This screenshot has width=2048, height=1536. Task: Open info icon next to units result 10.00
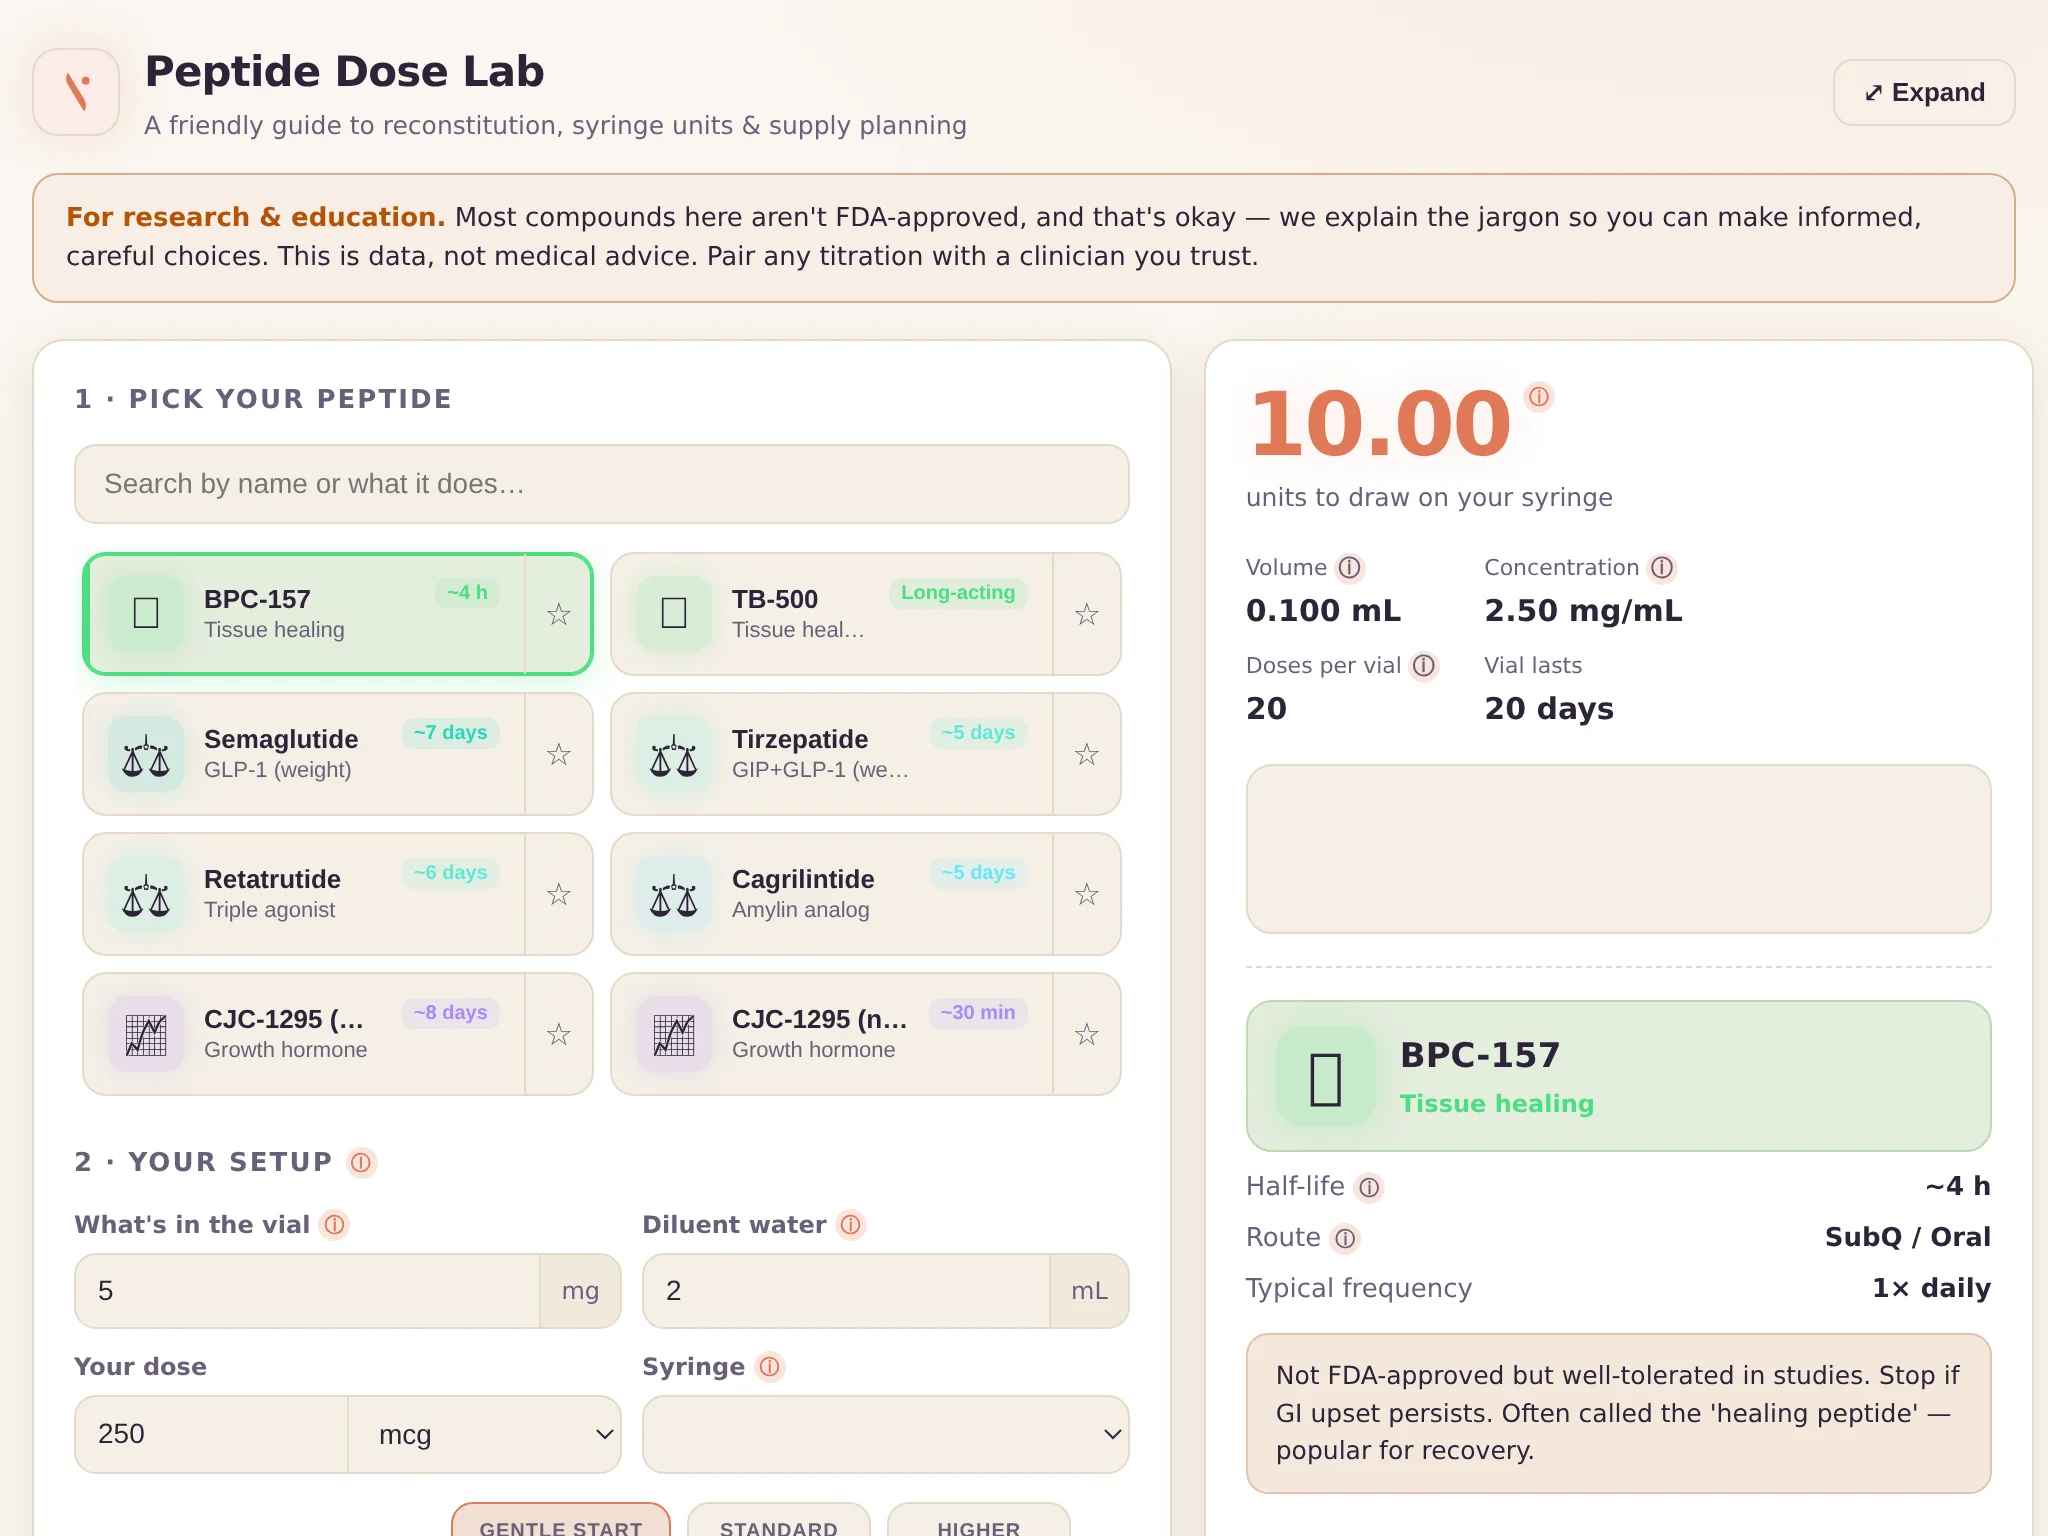click(x=1539, y=397)
